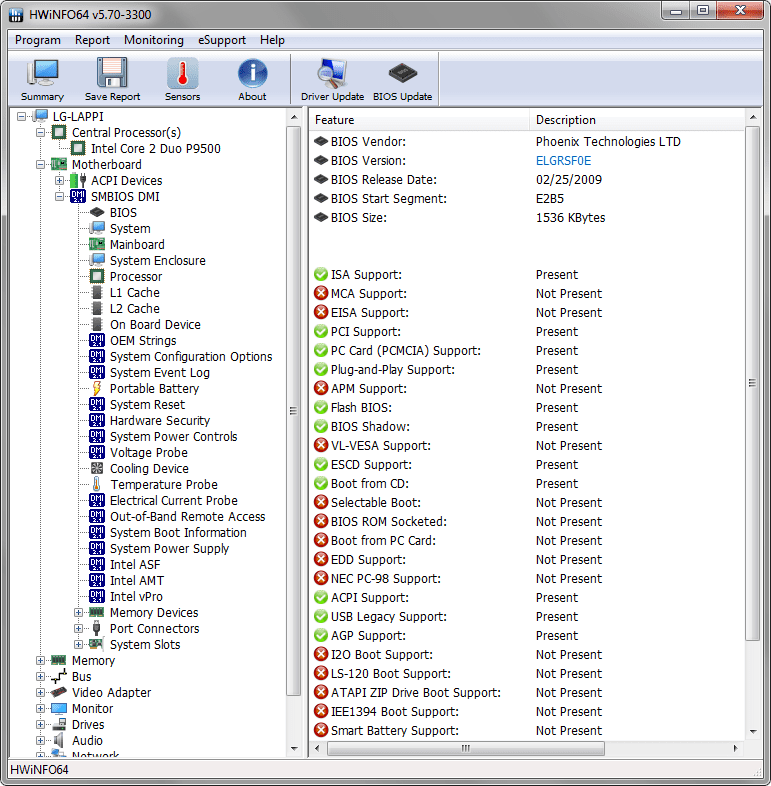Expand System Slots node
Screen dimensions: 771x786
tap(79, 645)
